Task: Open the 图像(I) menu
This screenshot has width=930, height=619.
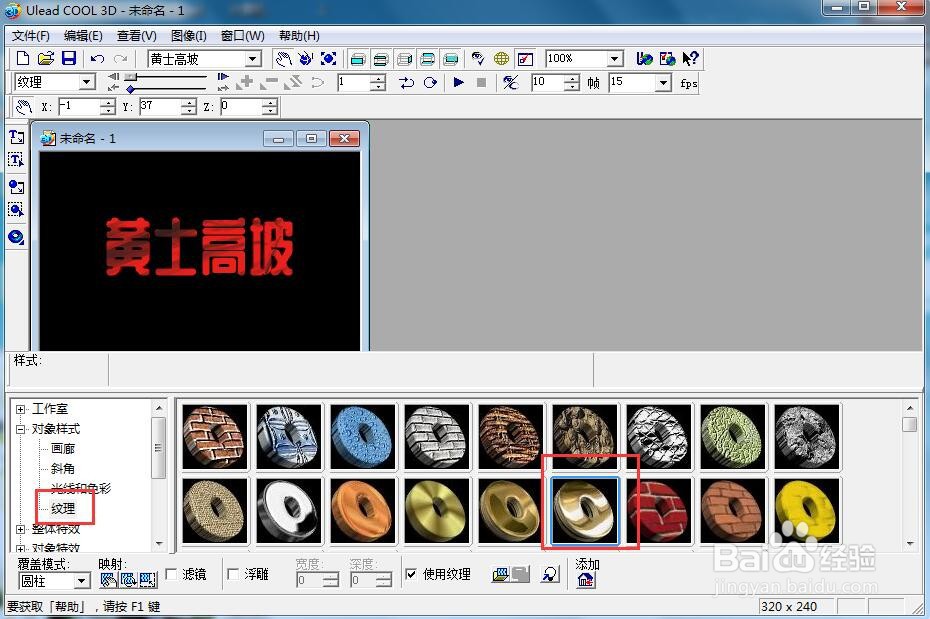Action: (x=189, y=36)
